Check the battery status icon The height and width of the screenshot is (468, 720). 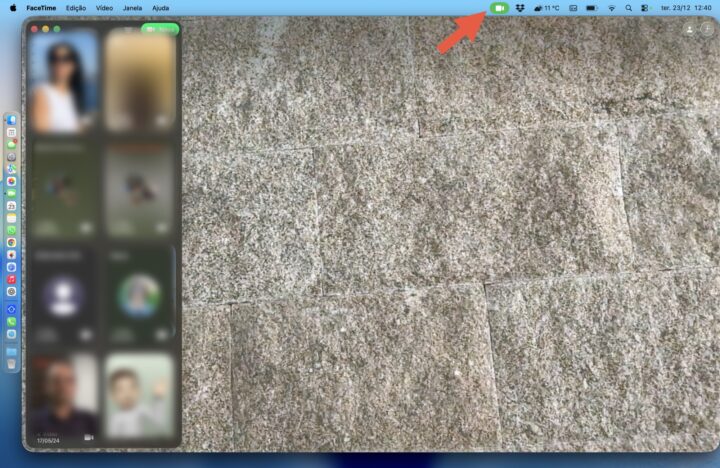tap(591, 8)
